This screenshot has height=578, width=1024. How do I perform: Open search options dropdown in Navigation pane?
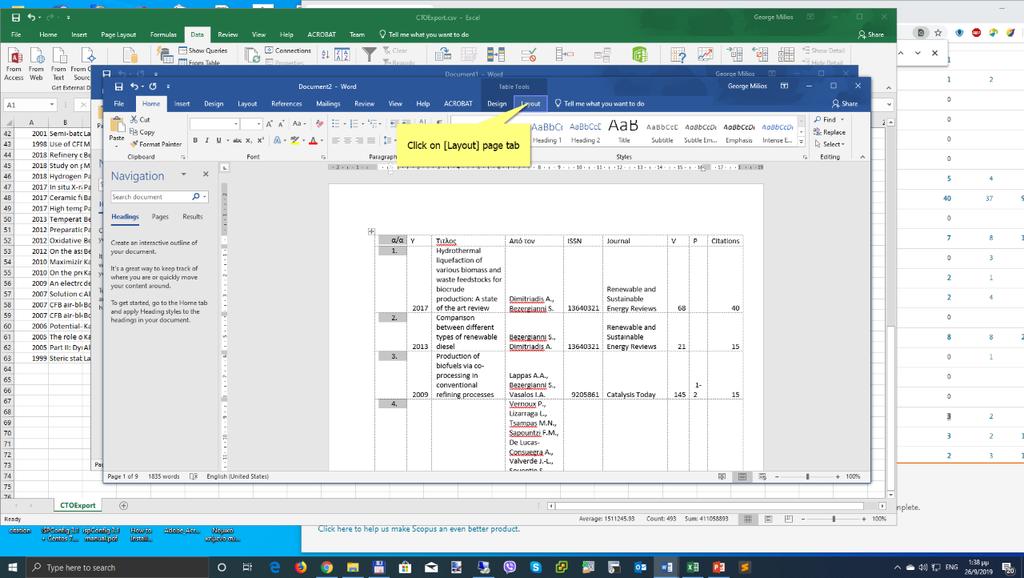(205, 197)
